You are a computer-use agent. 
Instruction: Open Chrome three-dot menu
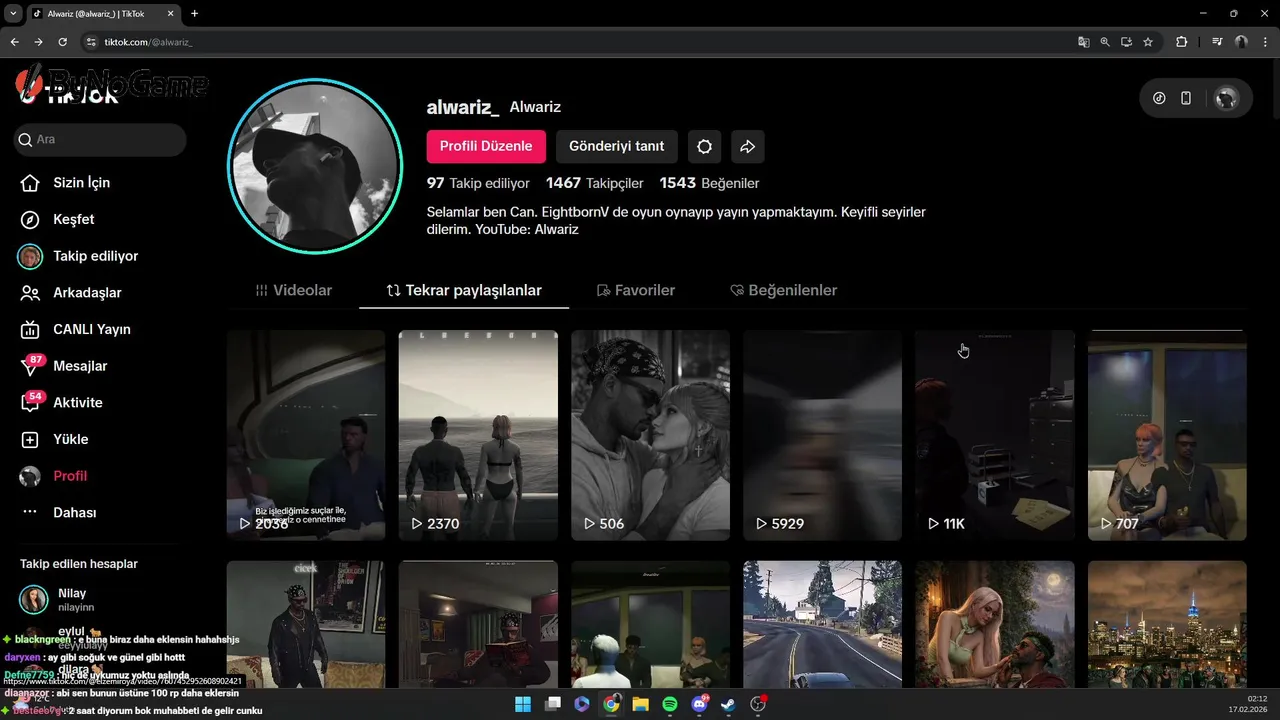1264,42
